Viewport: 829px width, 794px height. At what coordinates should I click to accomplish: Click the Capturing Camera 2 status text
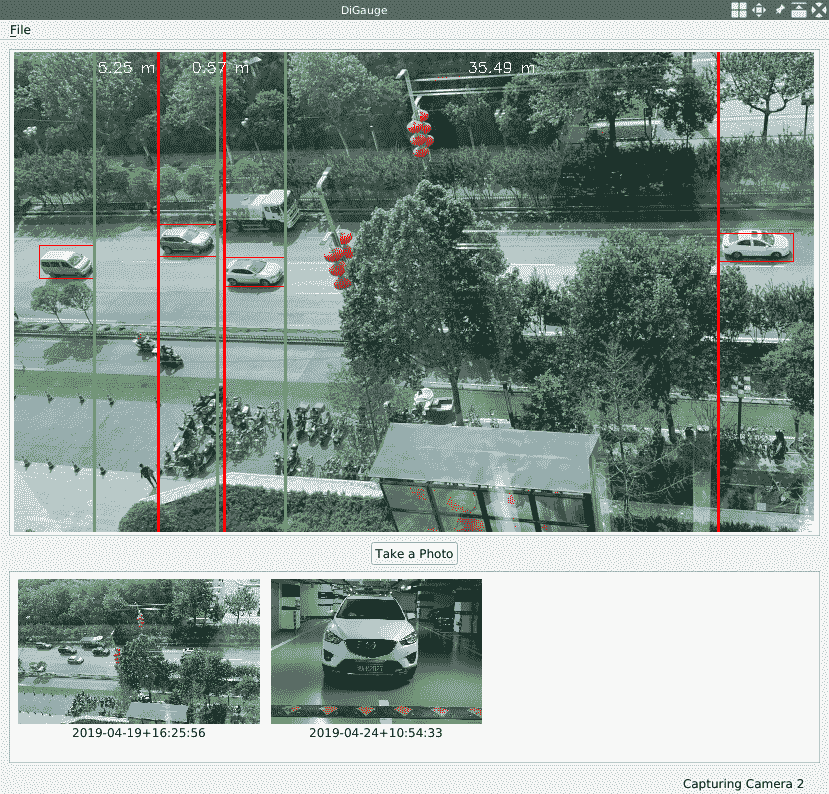click(743, 784)
